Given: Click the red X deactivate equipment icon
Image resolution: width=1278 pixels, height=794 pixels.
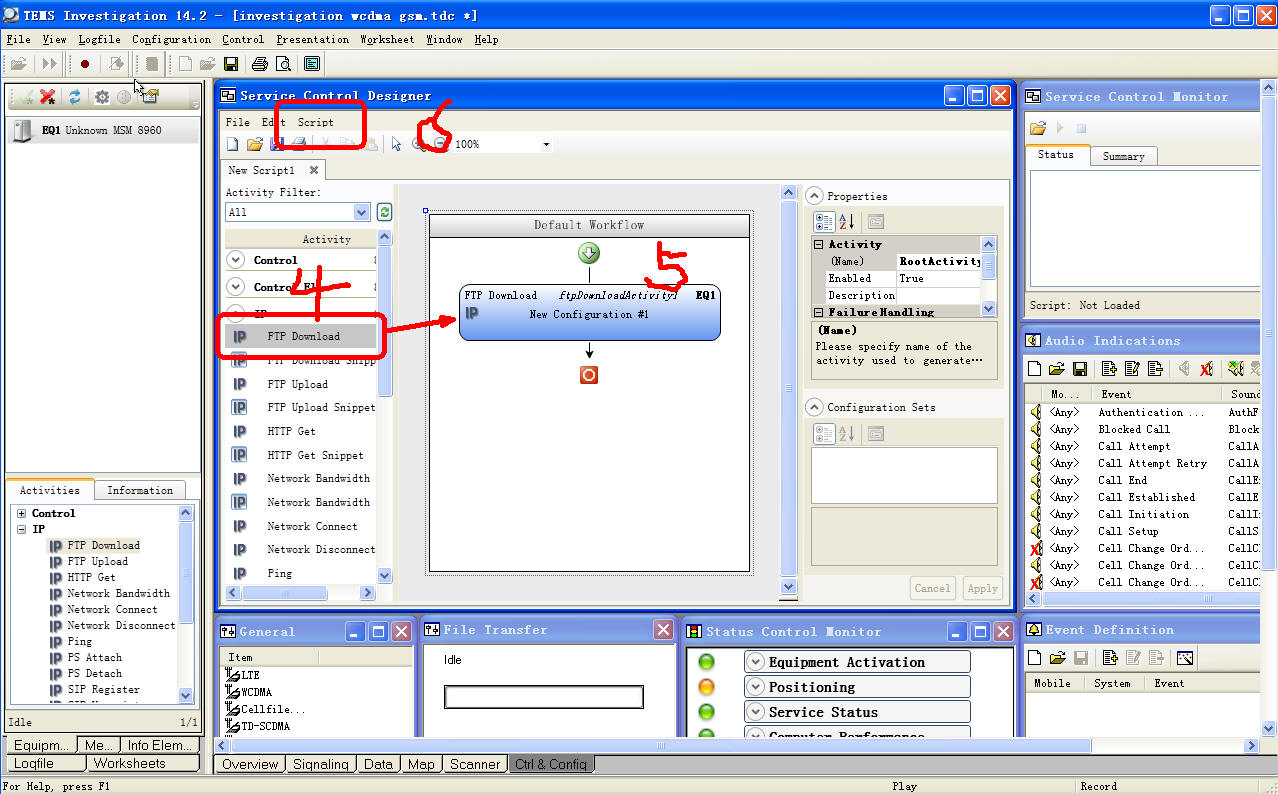Looking at the screenshot, I should pos(47,97).
